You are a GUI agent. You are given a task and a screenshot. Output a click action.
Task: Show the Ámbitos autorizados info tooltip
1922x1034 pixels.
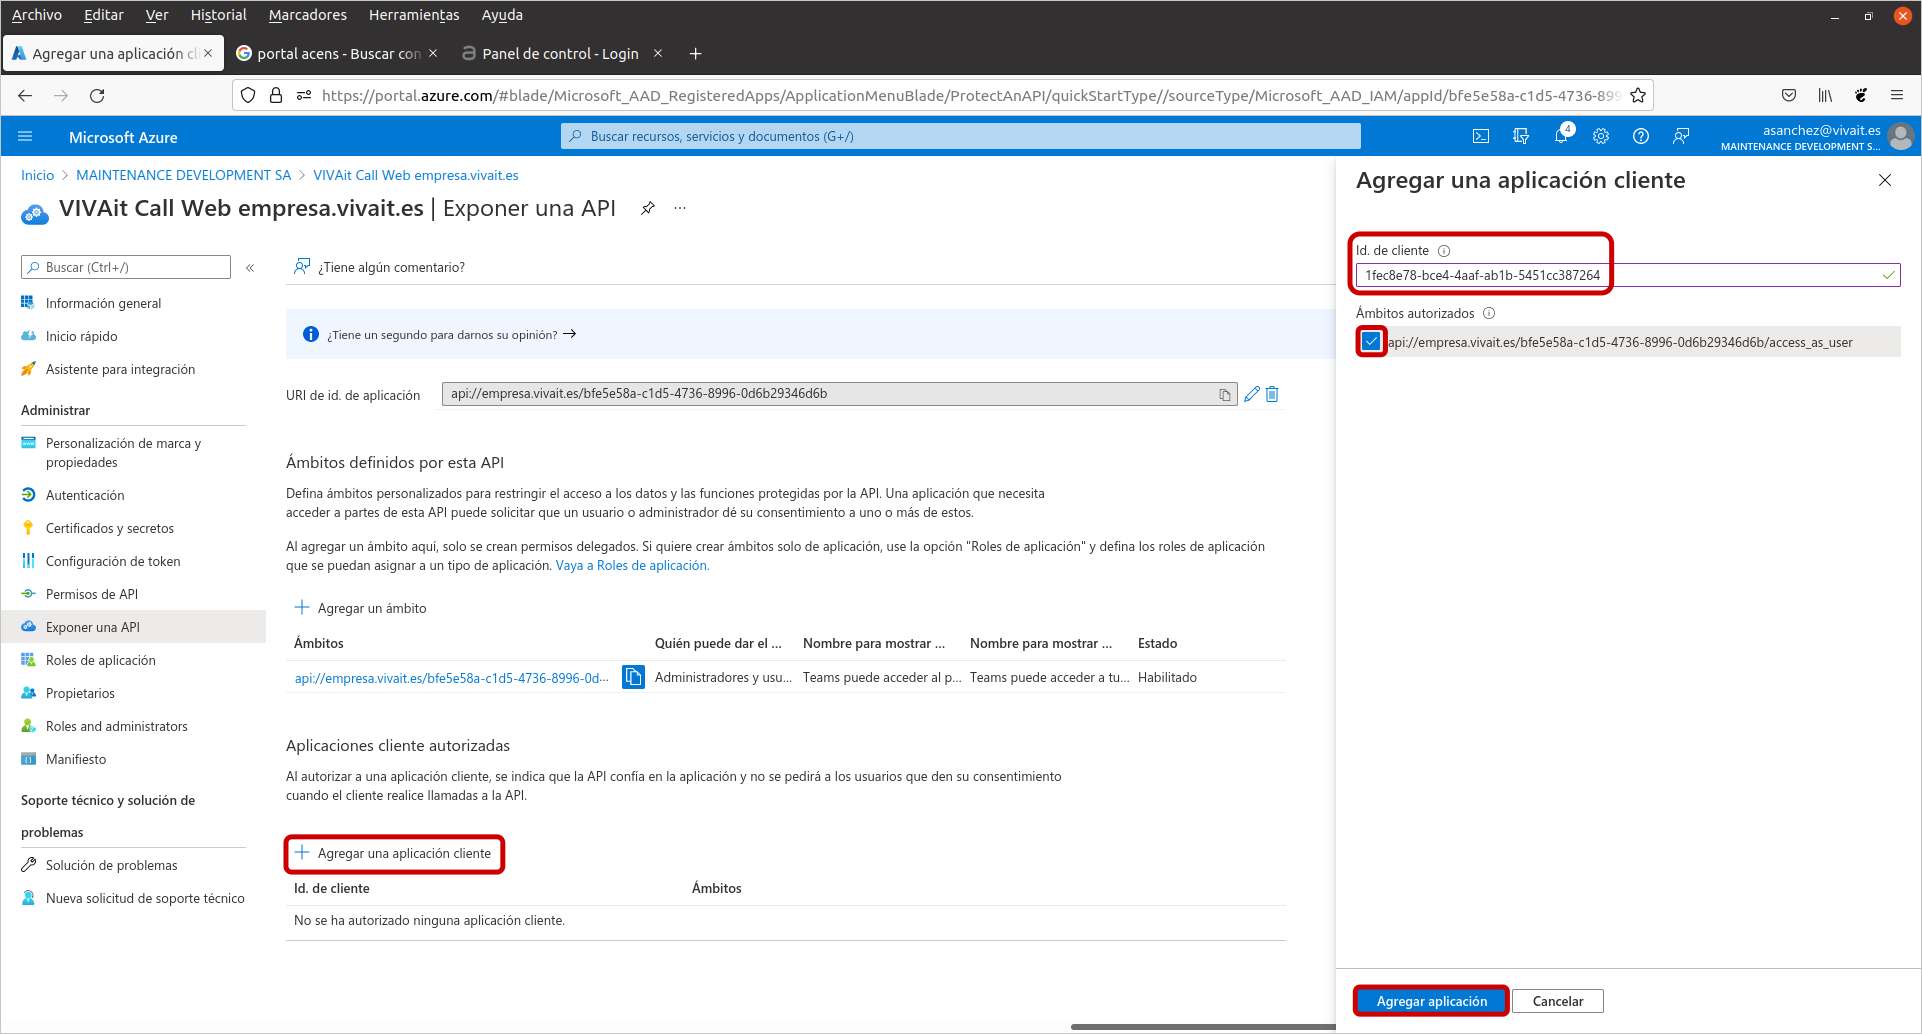[1489, 313]
